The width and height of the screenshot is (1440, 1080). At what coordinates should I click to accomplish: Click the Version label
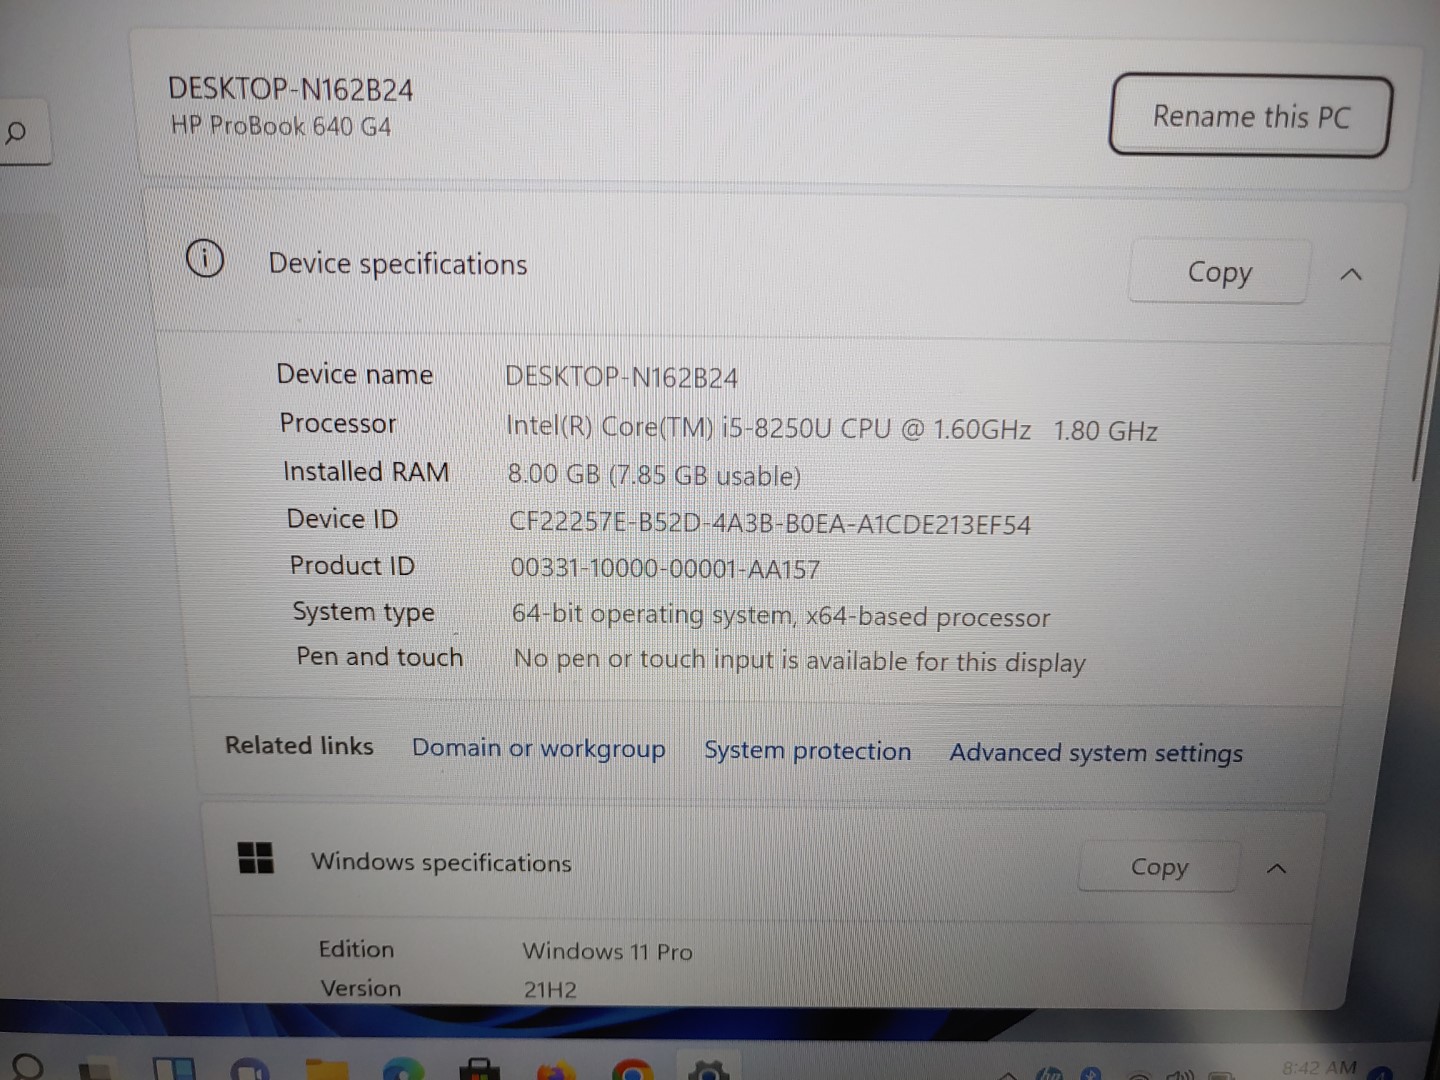point(361,988)
